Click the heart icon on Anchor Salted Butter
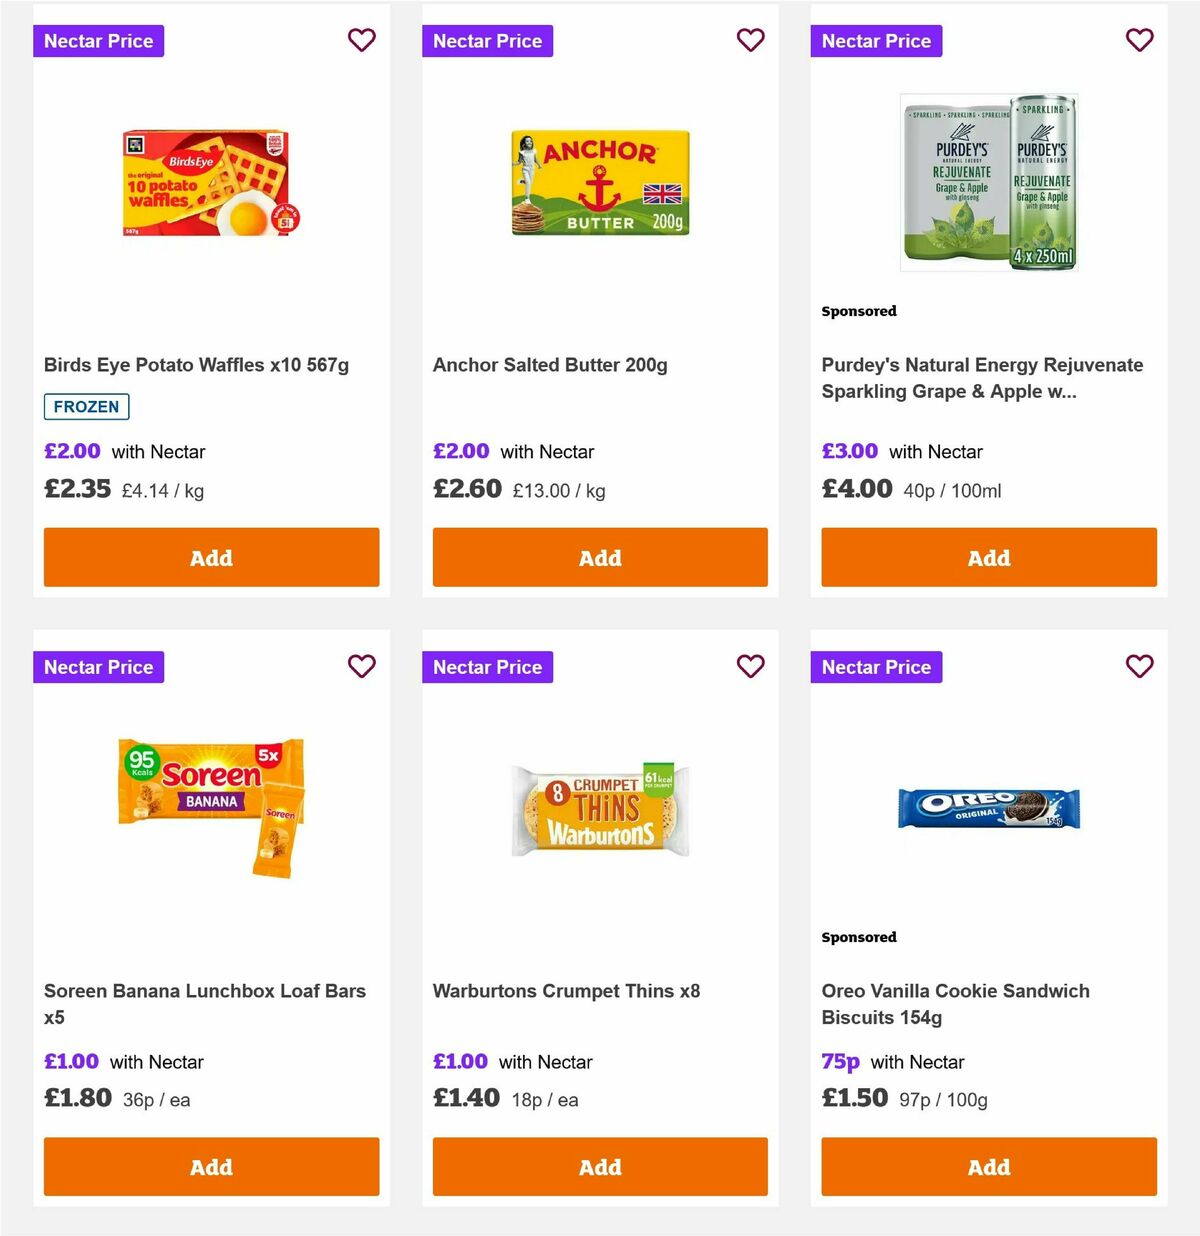The width and height of the screenshot is (1200, 1236). coord(750,40)
